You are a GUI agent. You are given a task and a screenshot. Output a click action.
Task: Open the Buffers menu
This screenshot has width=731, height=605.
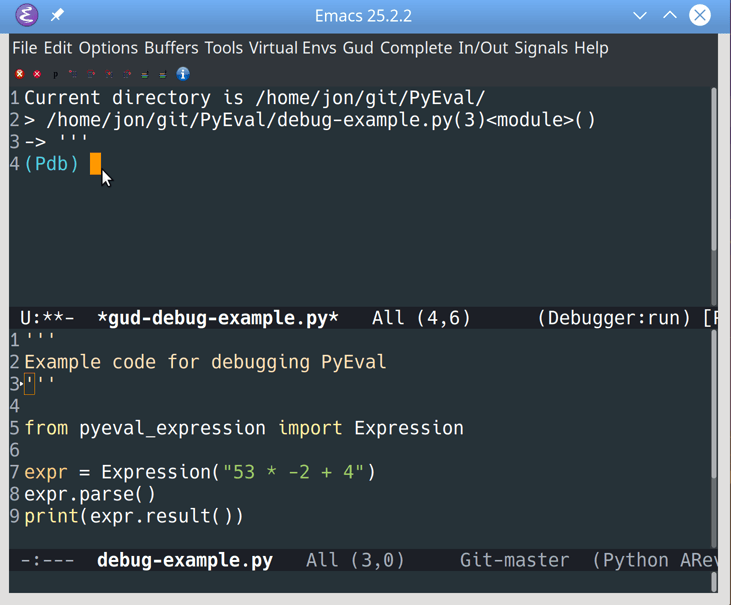[171, 48]
